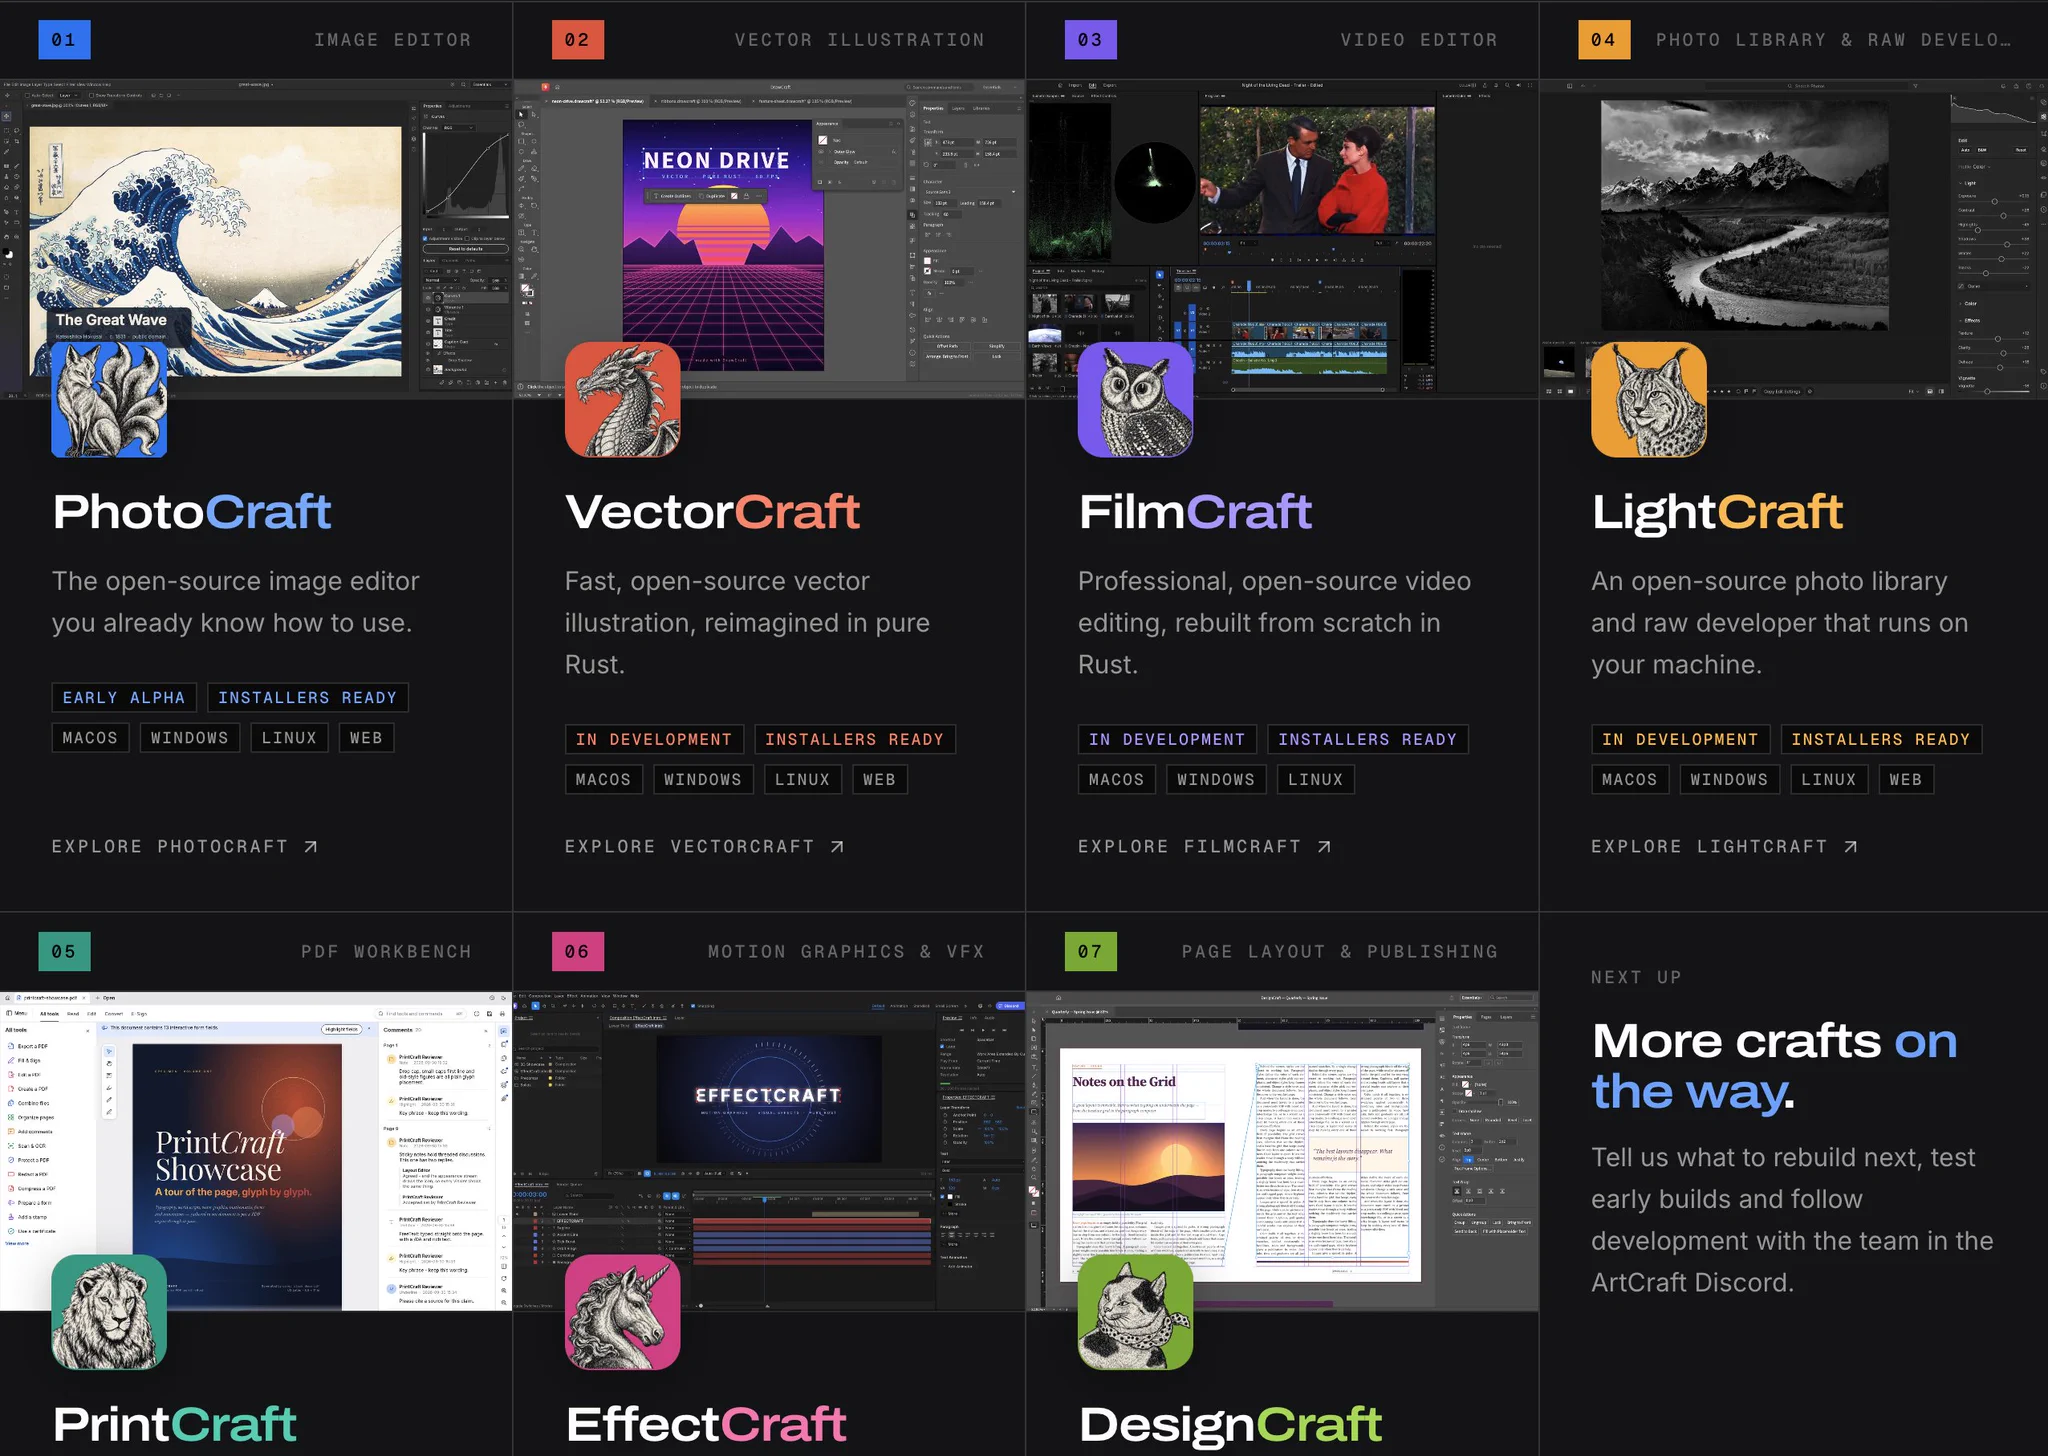This screenshot has height=1456, width=2048.
Task: Click the Windows tag under LightCraft
Action: (1729, 779)
